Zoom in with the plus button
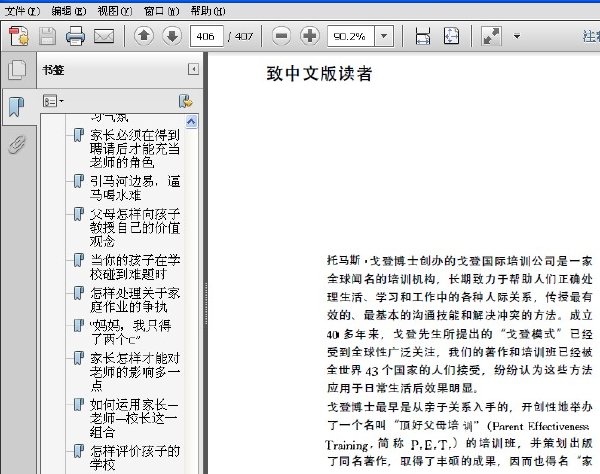This screenshot has height=474, width=600. [310, 36]
